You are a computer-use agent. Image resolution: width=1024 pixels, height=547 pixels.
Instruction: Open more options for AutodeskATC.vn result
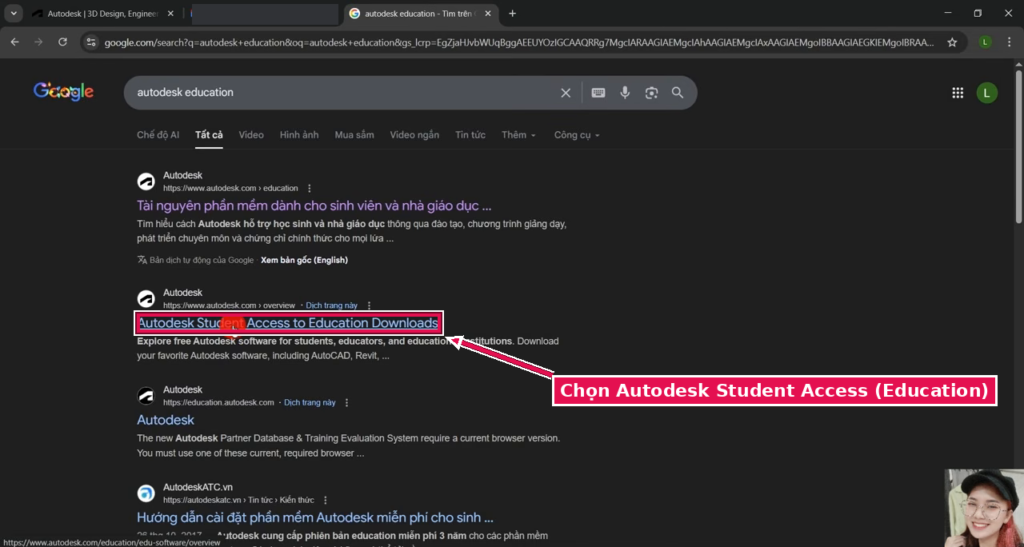(325, 500)
